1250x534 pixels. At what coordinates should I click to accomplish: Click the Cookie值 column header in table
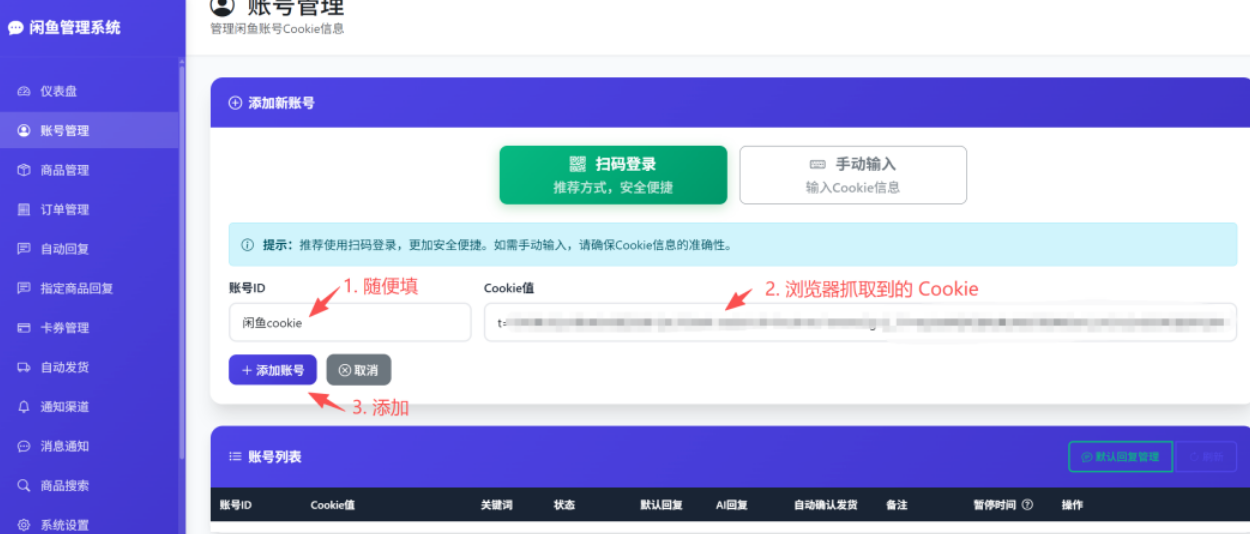[333, 505]
